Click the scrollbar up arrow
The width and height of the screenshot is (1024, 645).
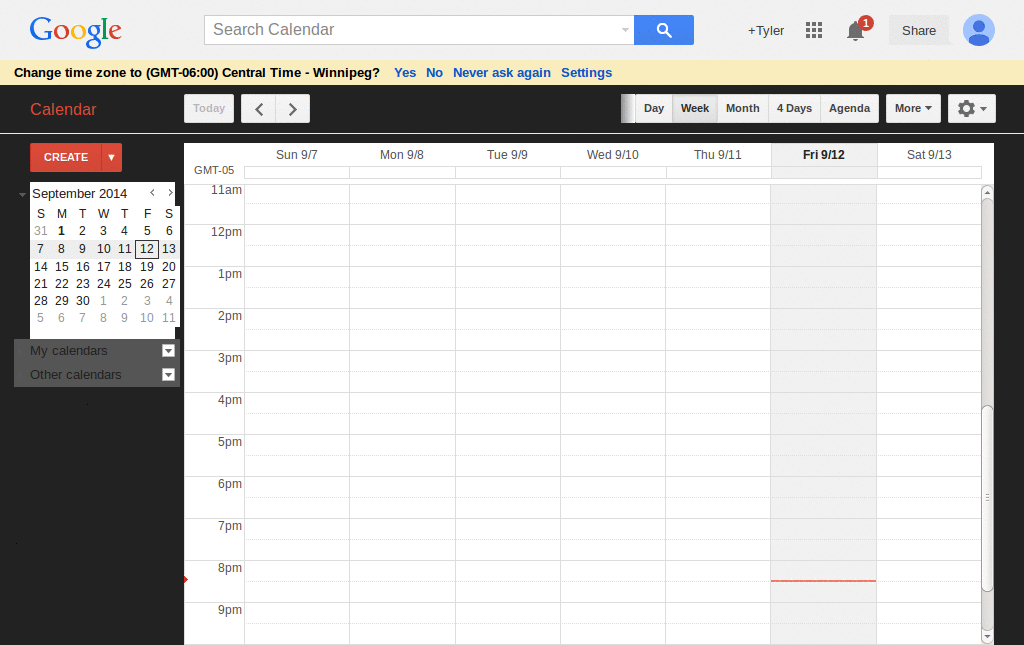987,192
